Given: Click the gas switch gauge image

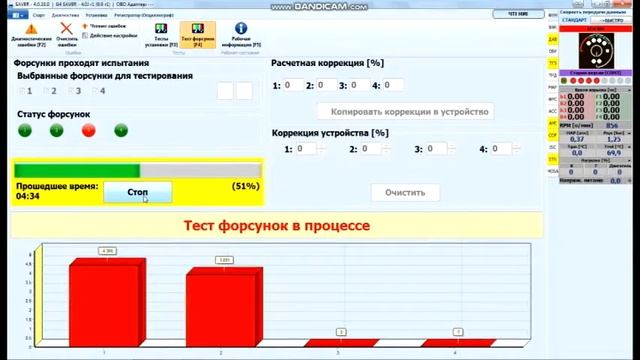Looking at the screenshot, I should [596, 51].
